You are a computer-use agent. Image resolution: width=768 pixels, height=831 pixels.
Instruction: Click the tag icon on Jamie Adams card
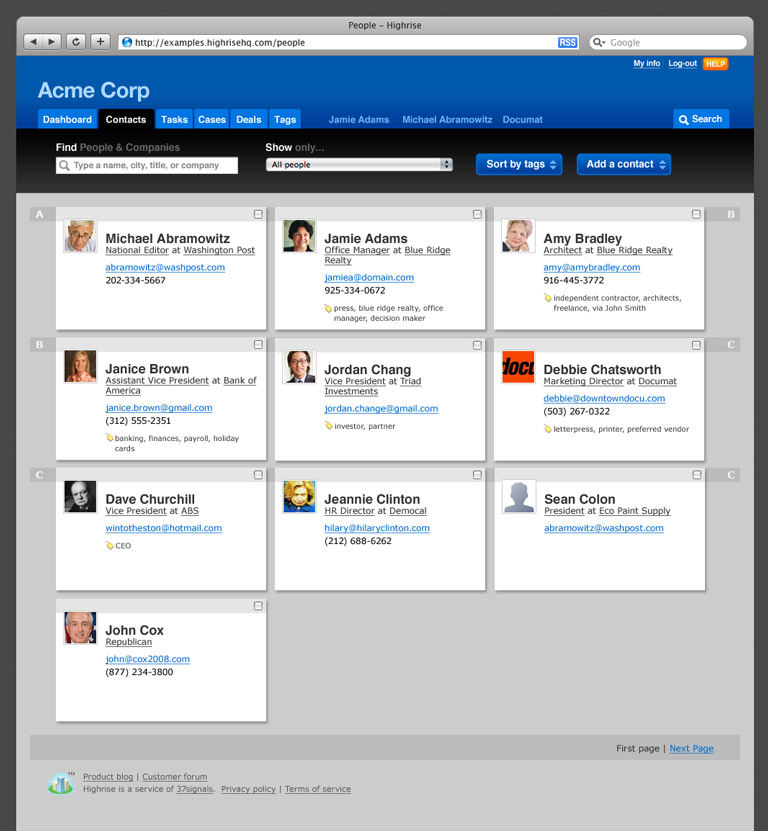(328, 308)
